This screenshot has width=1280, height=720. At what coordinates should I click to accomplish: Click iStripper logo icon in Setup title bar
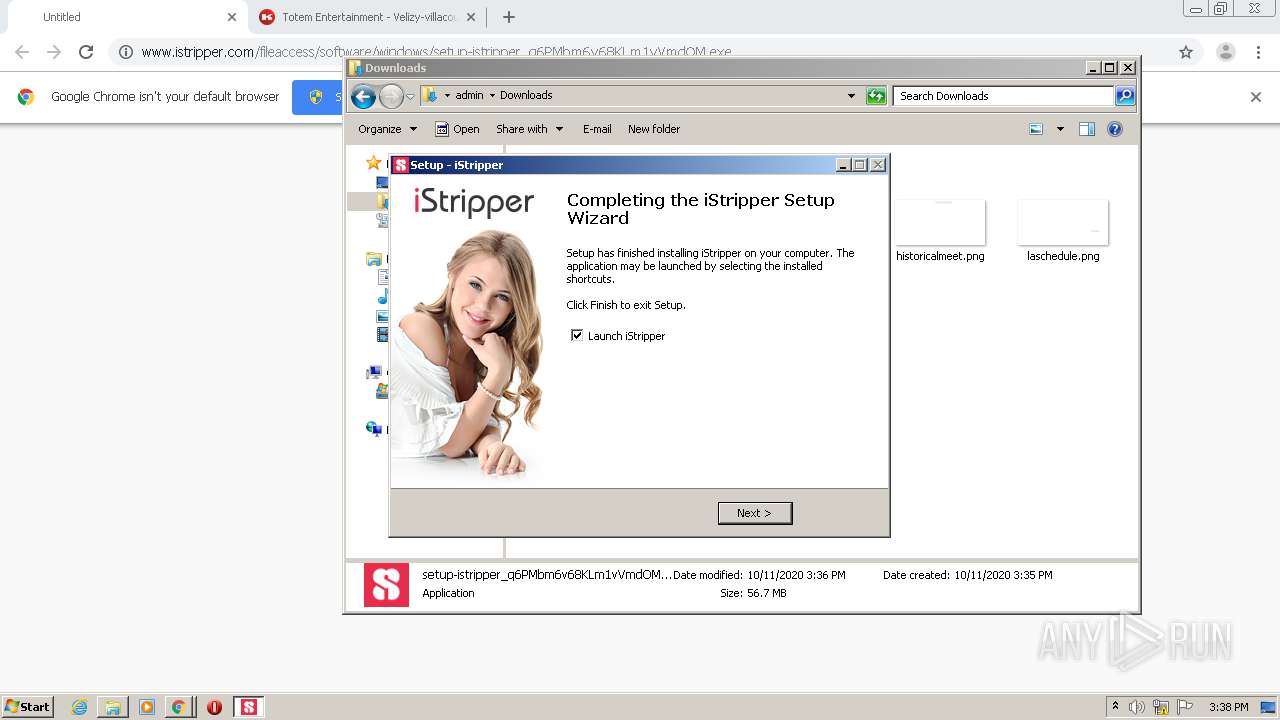tap(401, 165)
